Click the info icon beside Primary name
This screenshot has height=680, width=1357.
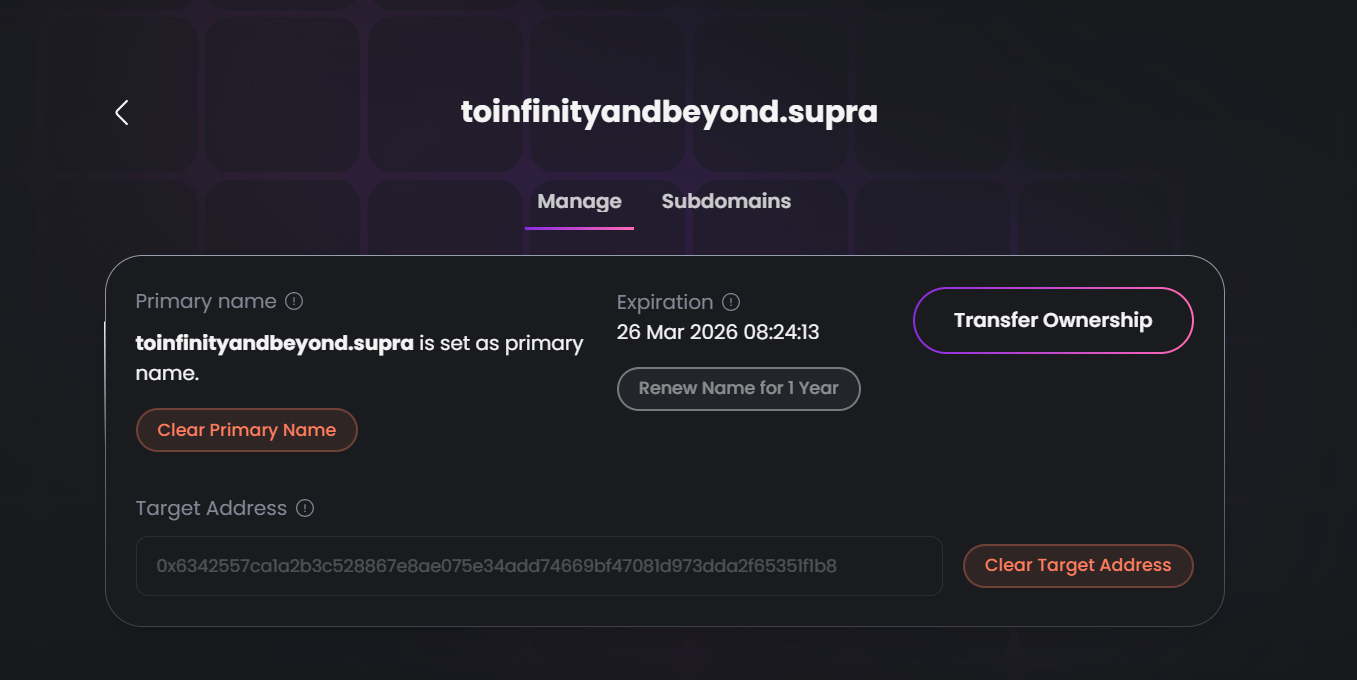[x=294, y=301]
